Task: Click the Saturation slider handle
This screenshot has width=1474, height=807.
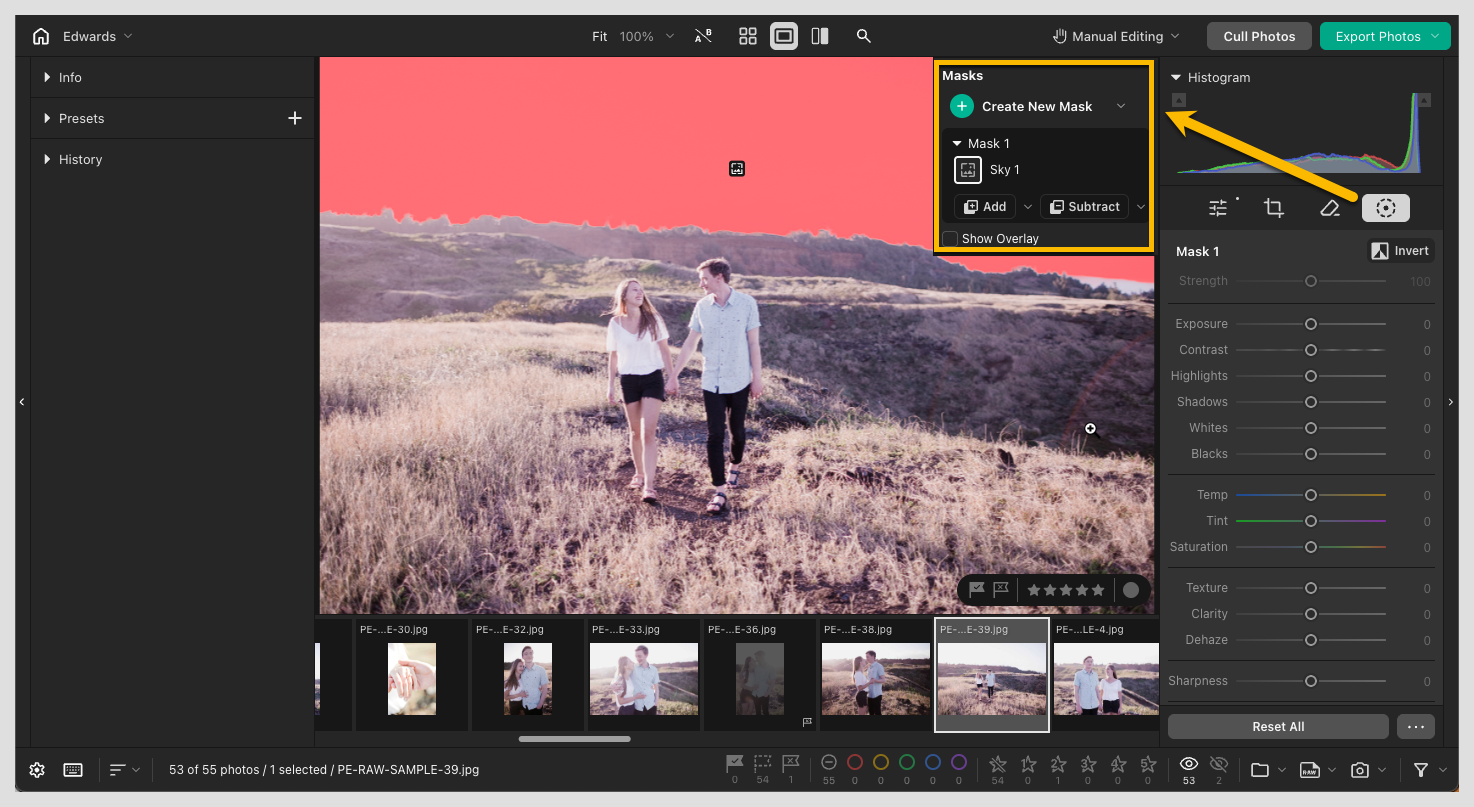Action: tap(1310, 547)
